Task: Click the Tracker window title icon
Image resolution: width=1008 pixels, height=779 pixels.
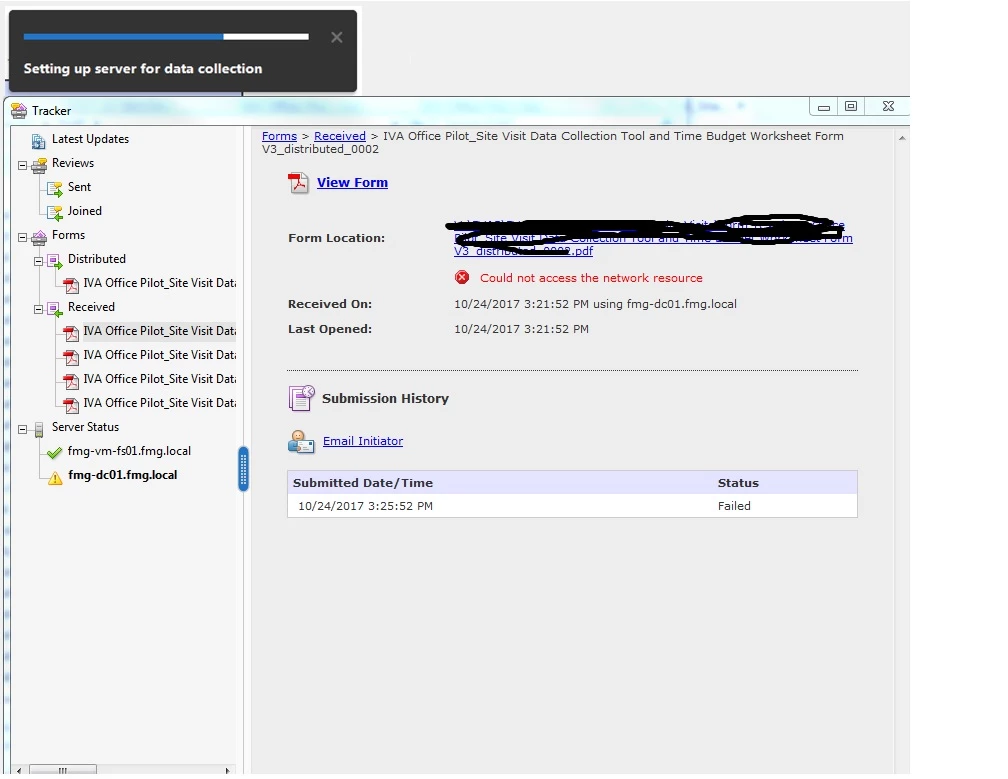Action: click(x=19, y=111)
